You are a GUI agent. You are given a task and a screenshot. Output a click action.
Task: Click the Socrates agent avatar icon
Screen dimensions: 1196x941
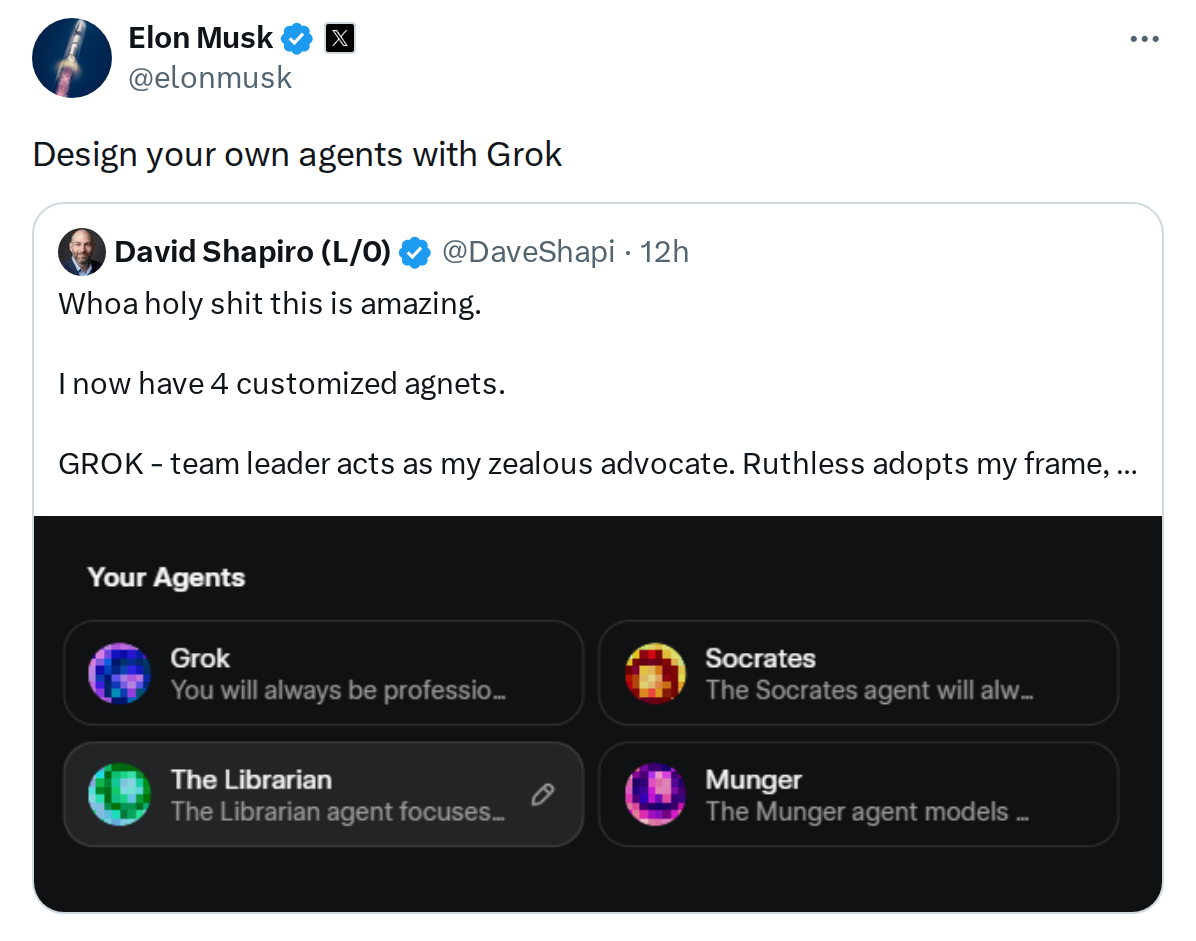coord(655,673)
